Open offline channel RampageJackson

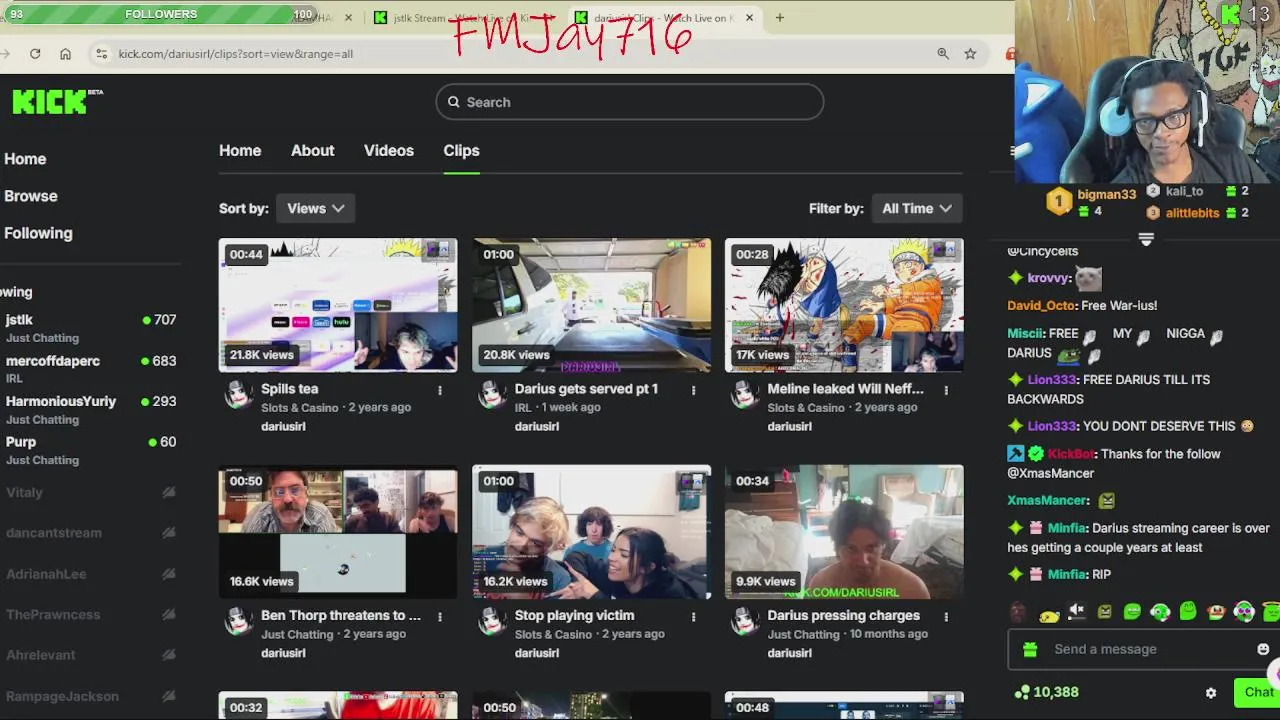[90, 696]
